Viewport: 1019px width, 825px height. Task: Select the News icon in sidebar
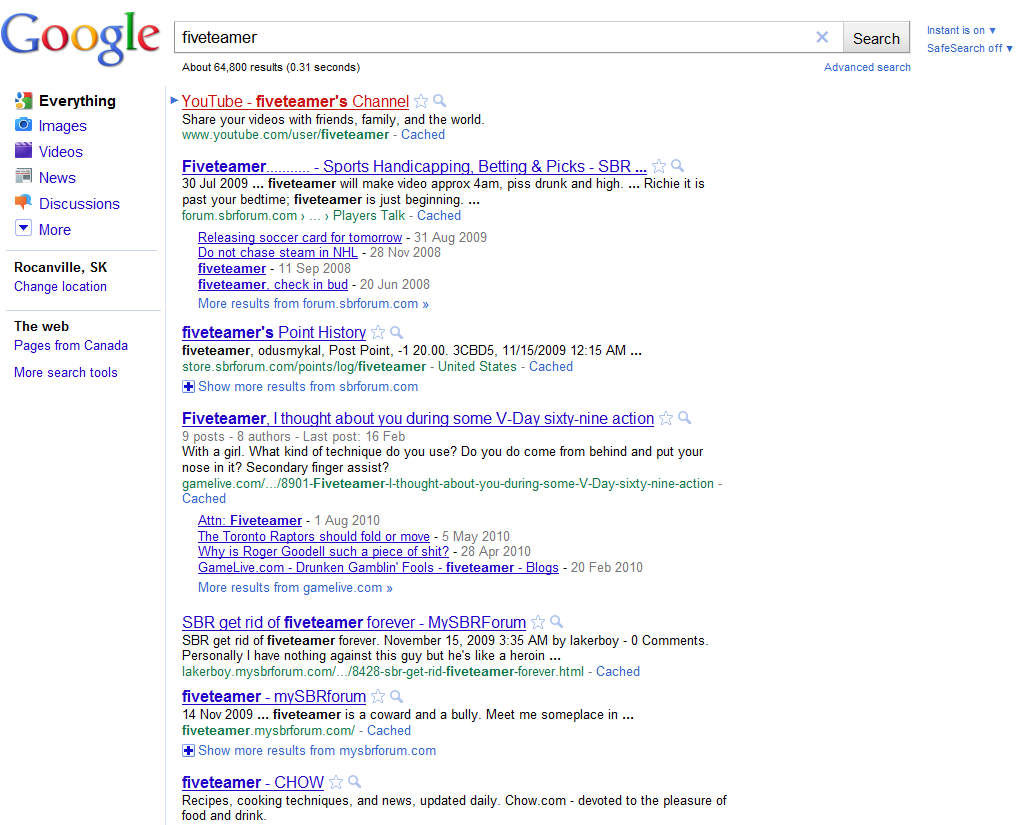tap(24, 178)
